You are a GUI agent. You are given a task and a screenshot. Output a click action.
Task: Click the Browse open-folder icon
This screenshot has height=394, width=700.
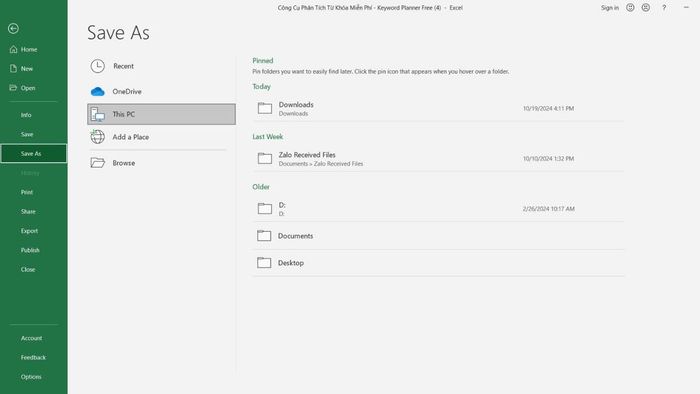[97, 163]
